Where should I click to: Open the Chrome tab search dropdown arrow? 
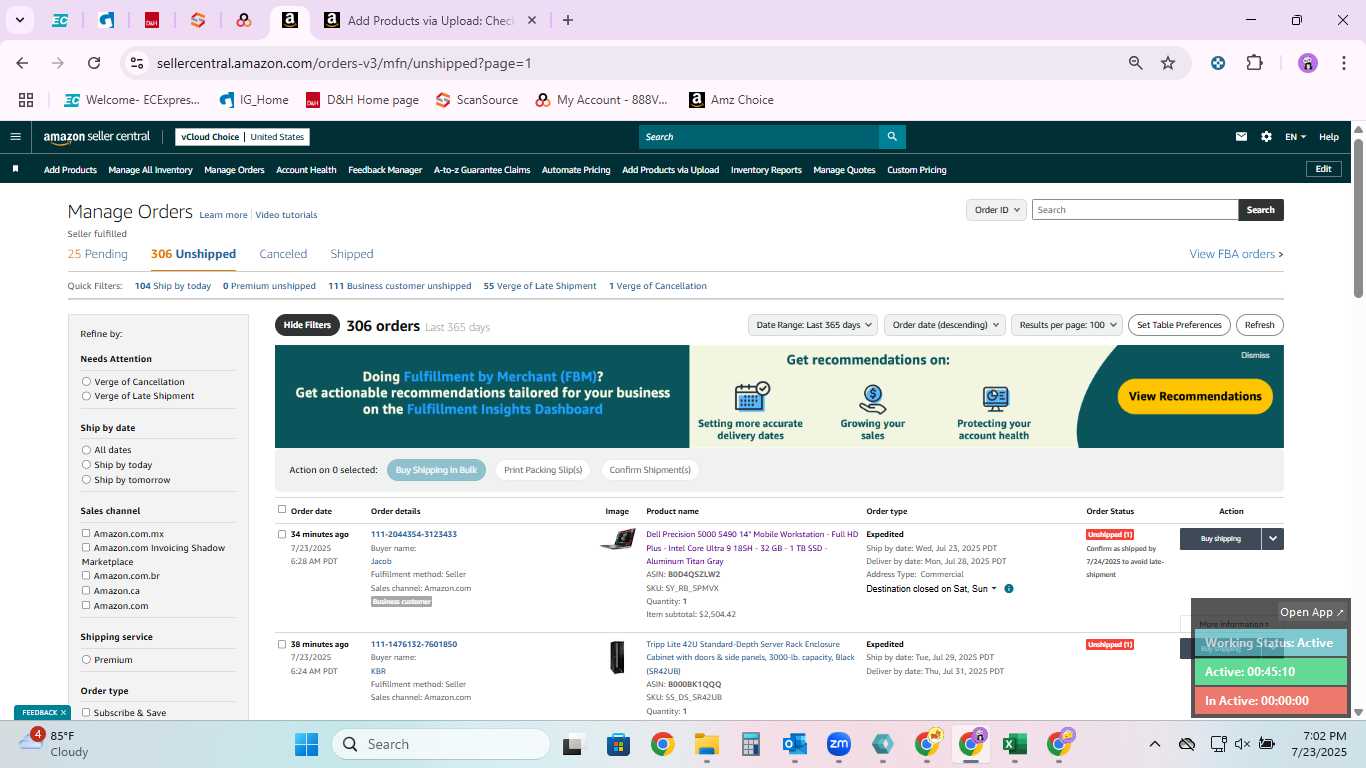pos(19,20)
